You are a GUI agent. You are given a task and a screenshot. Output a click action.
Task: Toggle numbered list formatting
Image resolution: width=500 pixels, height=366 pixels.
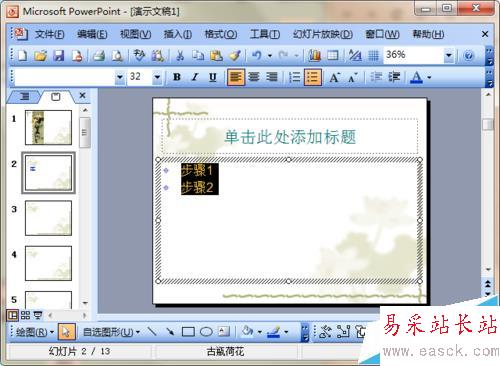(295, 77)
